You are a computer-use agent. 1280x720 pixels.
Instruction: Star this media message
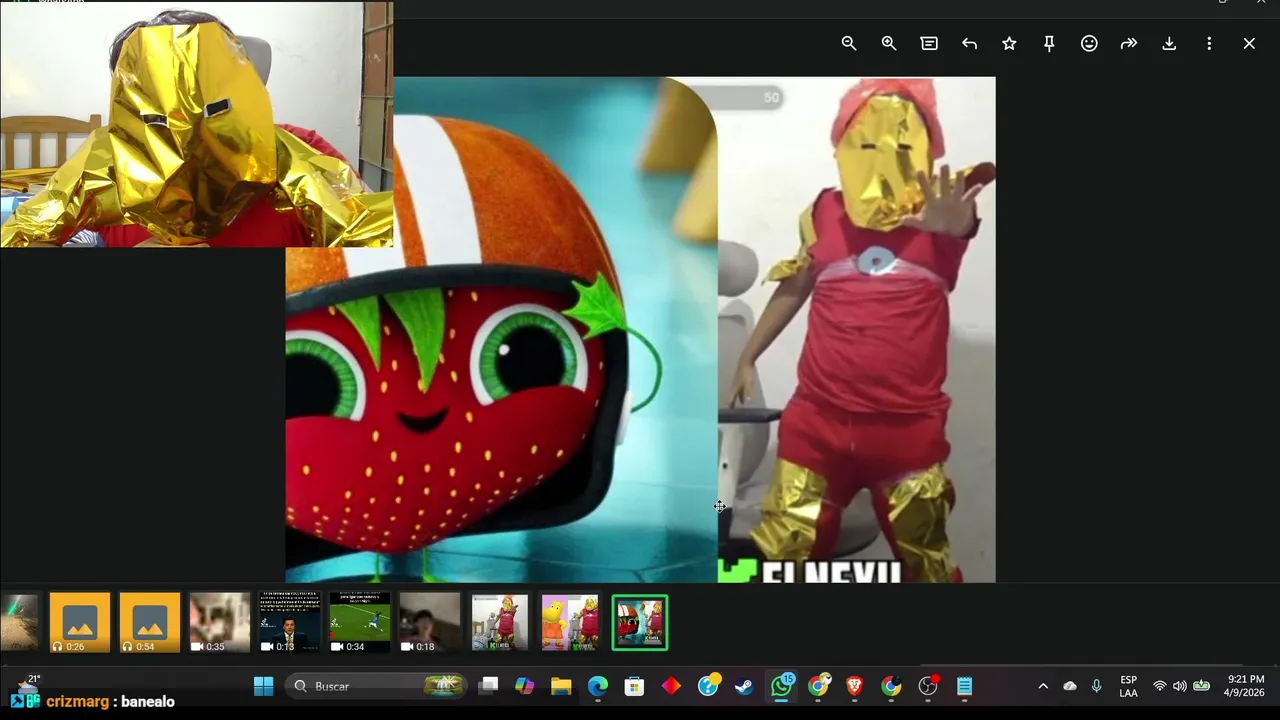(x=1009, y=44)
